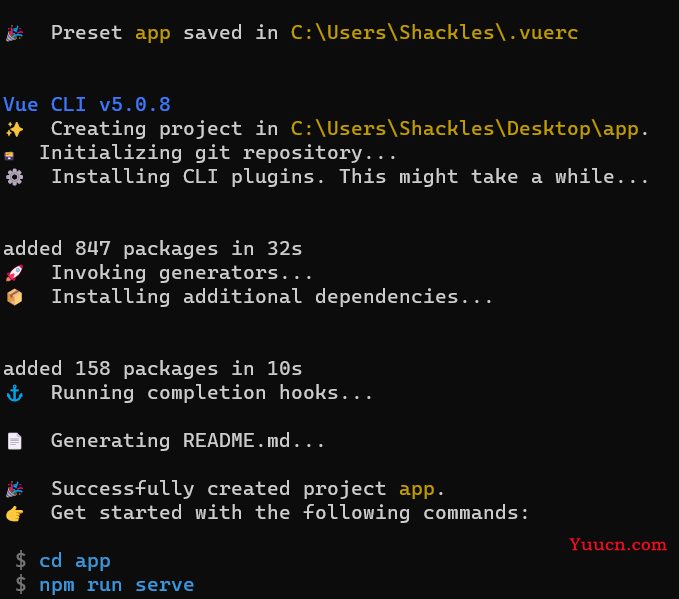Viewport: 679px width, 599px height.
Task: Click the party popper emoji beside Preset
Action: [x=14, y=33]
